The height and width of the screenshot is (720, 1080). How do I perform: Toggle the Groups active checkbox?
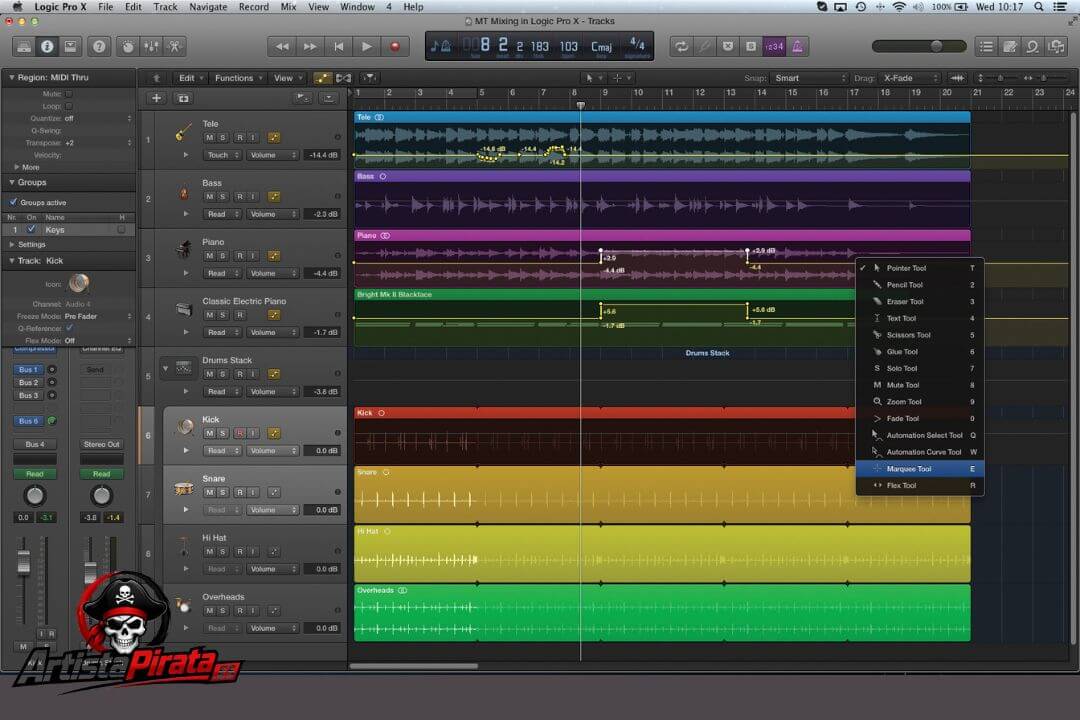pyautogui.click(x=13, y=203)
